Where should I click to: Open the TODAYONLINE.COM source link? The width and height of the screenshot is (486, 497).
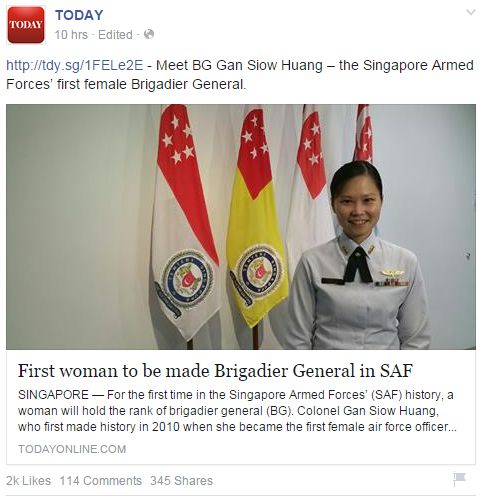[72, 449]
